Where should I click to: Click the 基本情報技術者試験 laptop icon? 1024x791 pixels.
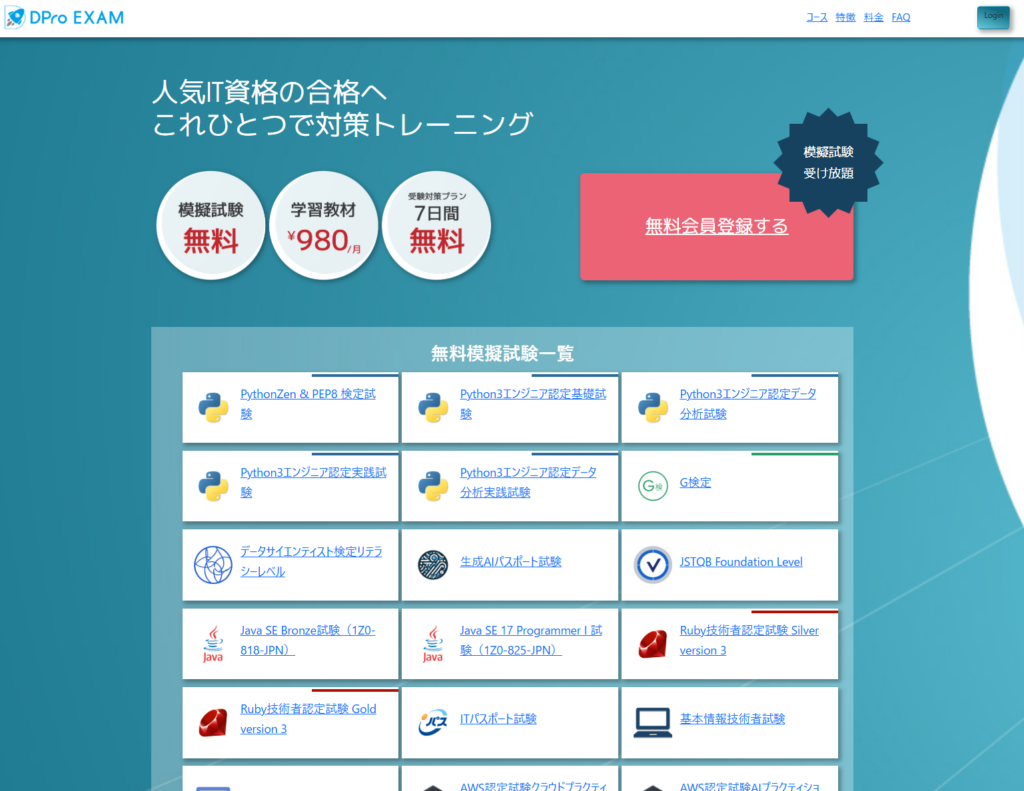click(x=652, y=722)
